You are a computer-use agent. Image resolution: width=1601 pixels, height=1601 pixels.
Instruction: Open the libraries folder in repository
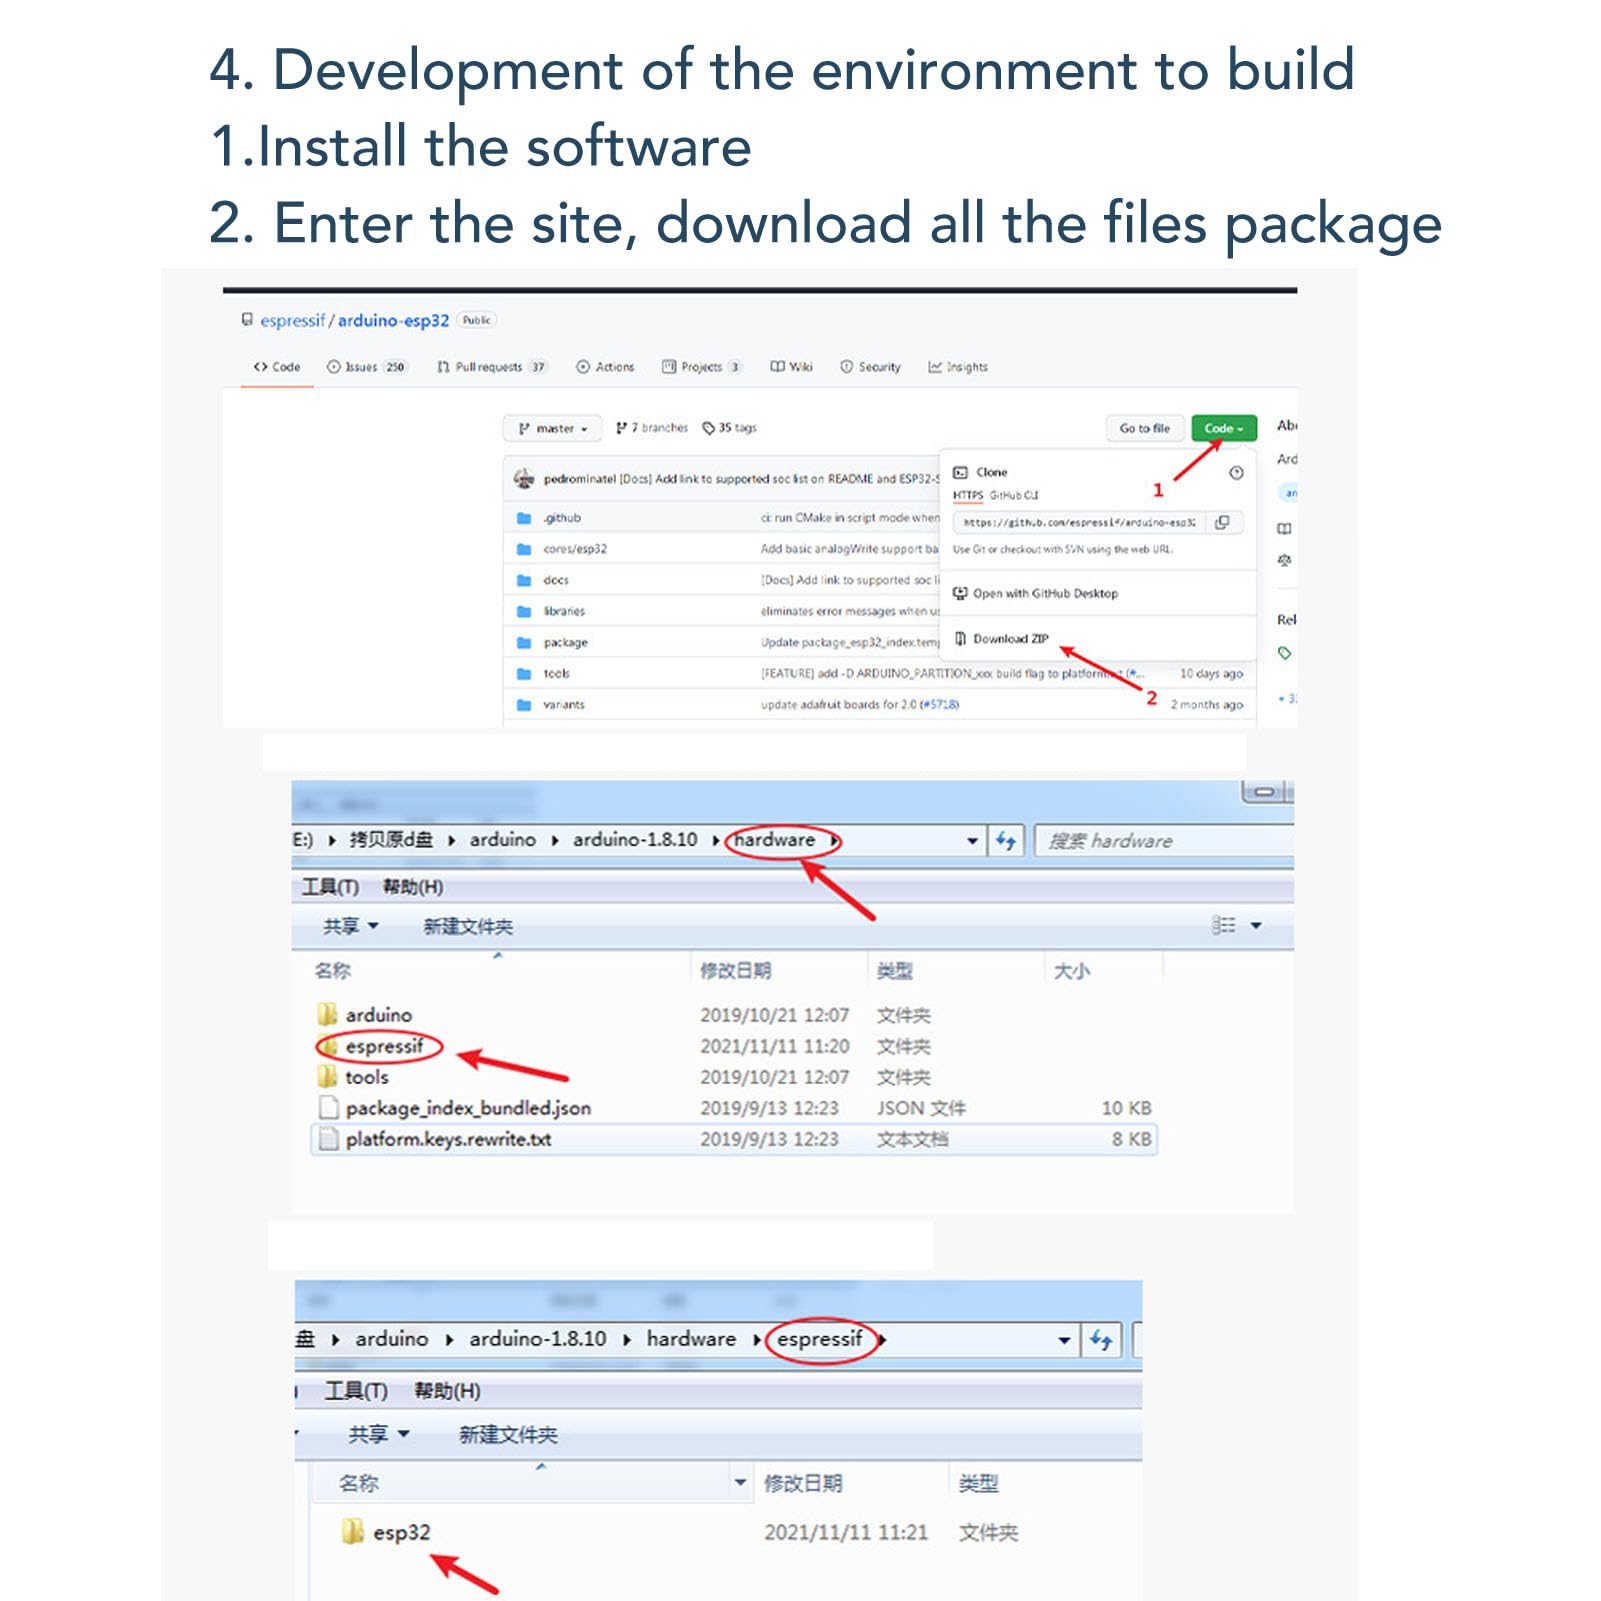pos(564,611)
